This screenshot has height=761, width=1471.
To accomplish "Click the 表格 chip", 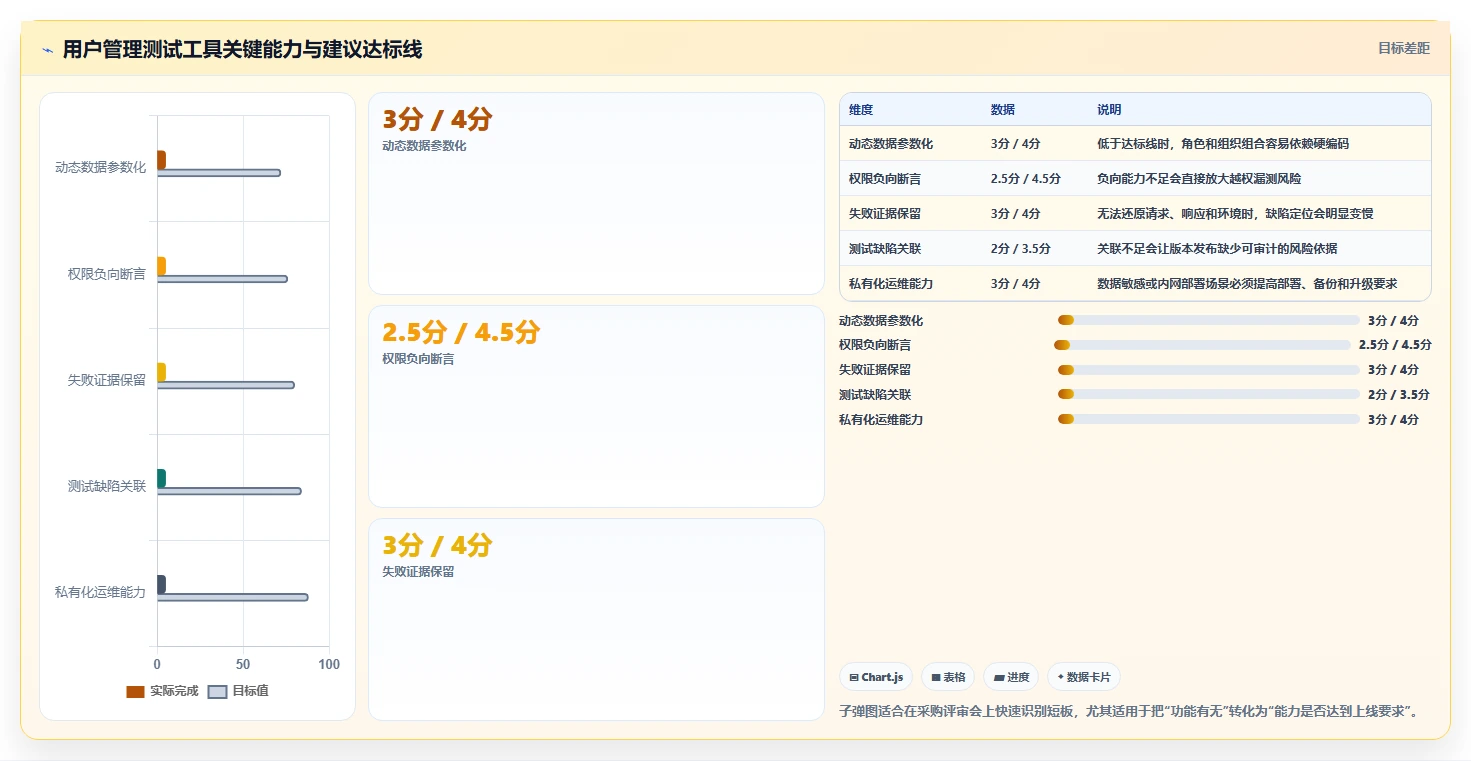I will click(948, 677).
